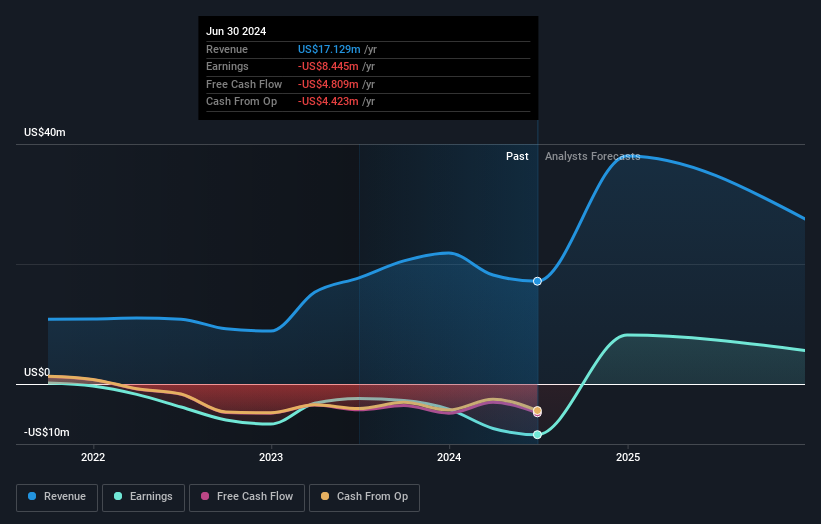Screen dimensions: 821x524
Task: Click the US$0 y-axis label
Action: 37,372
